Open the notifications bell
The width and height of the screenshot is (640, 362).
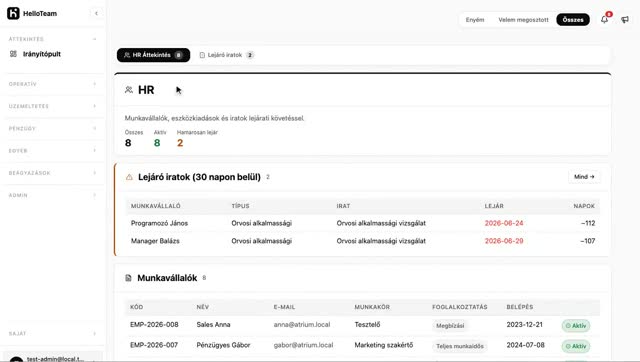[x=604, y=19]
